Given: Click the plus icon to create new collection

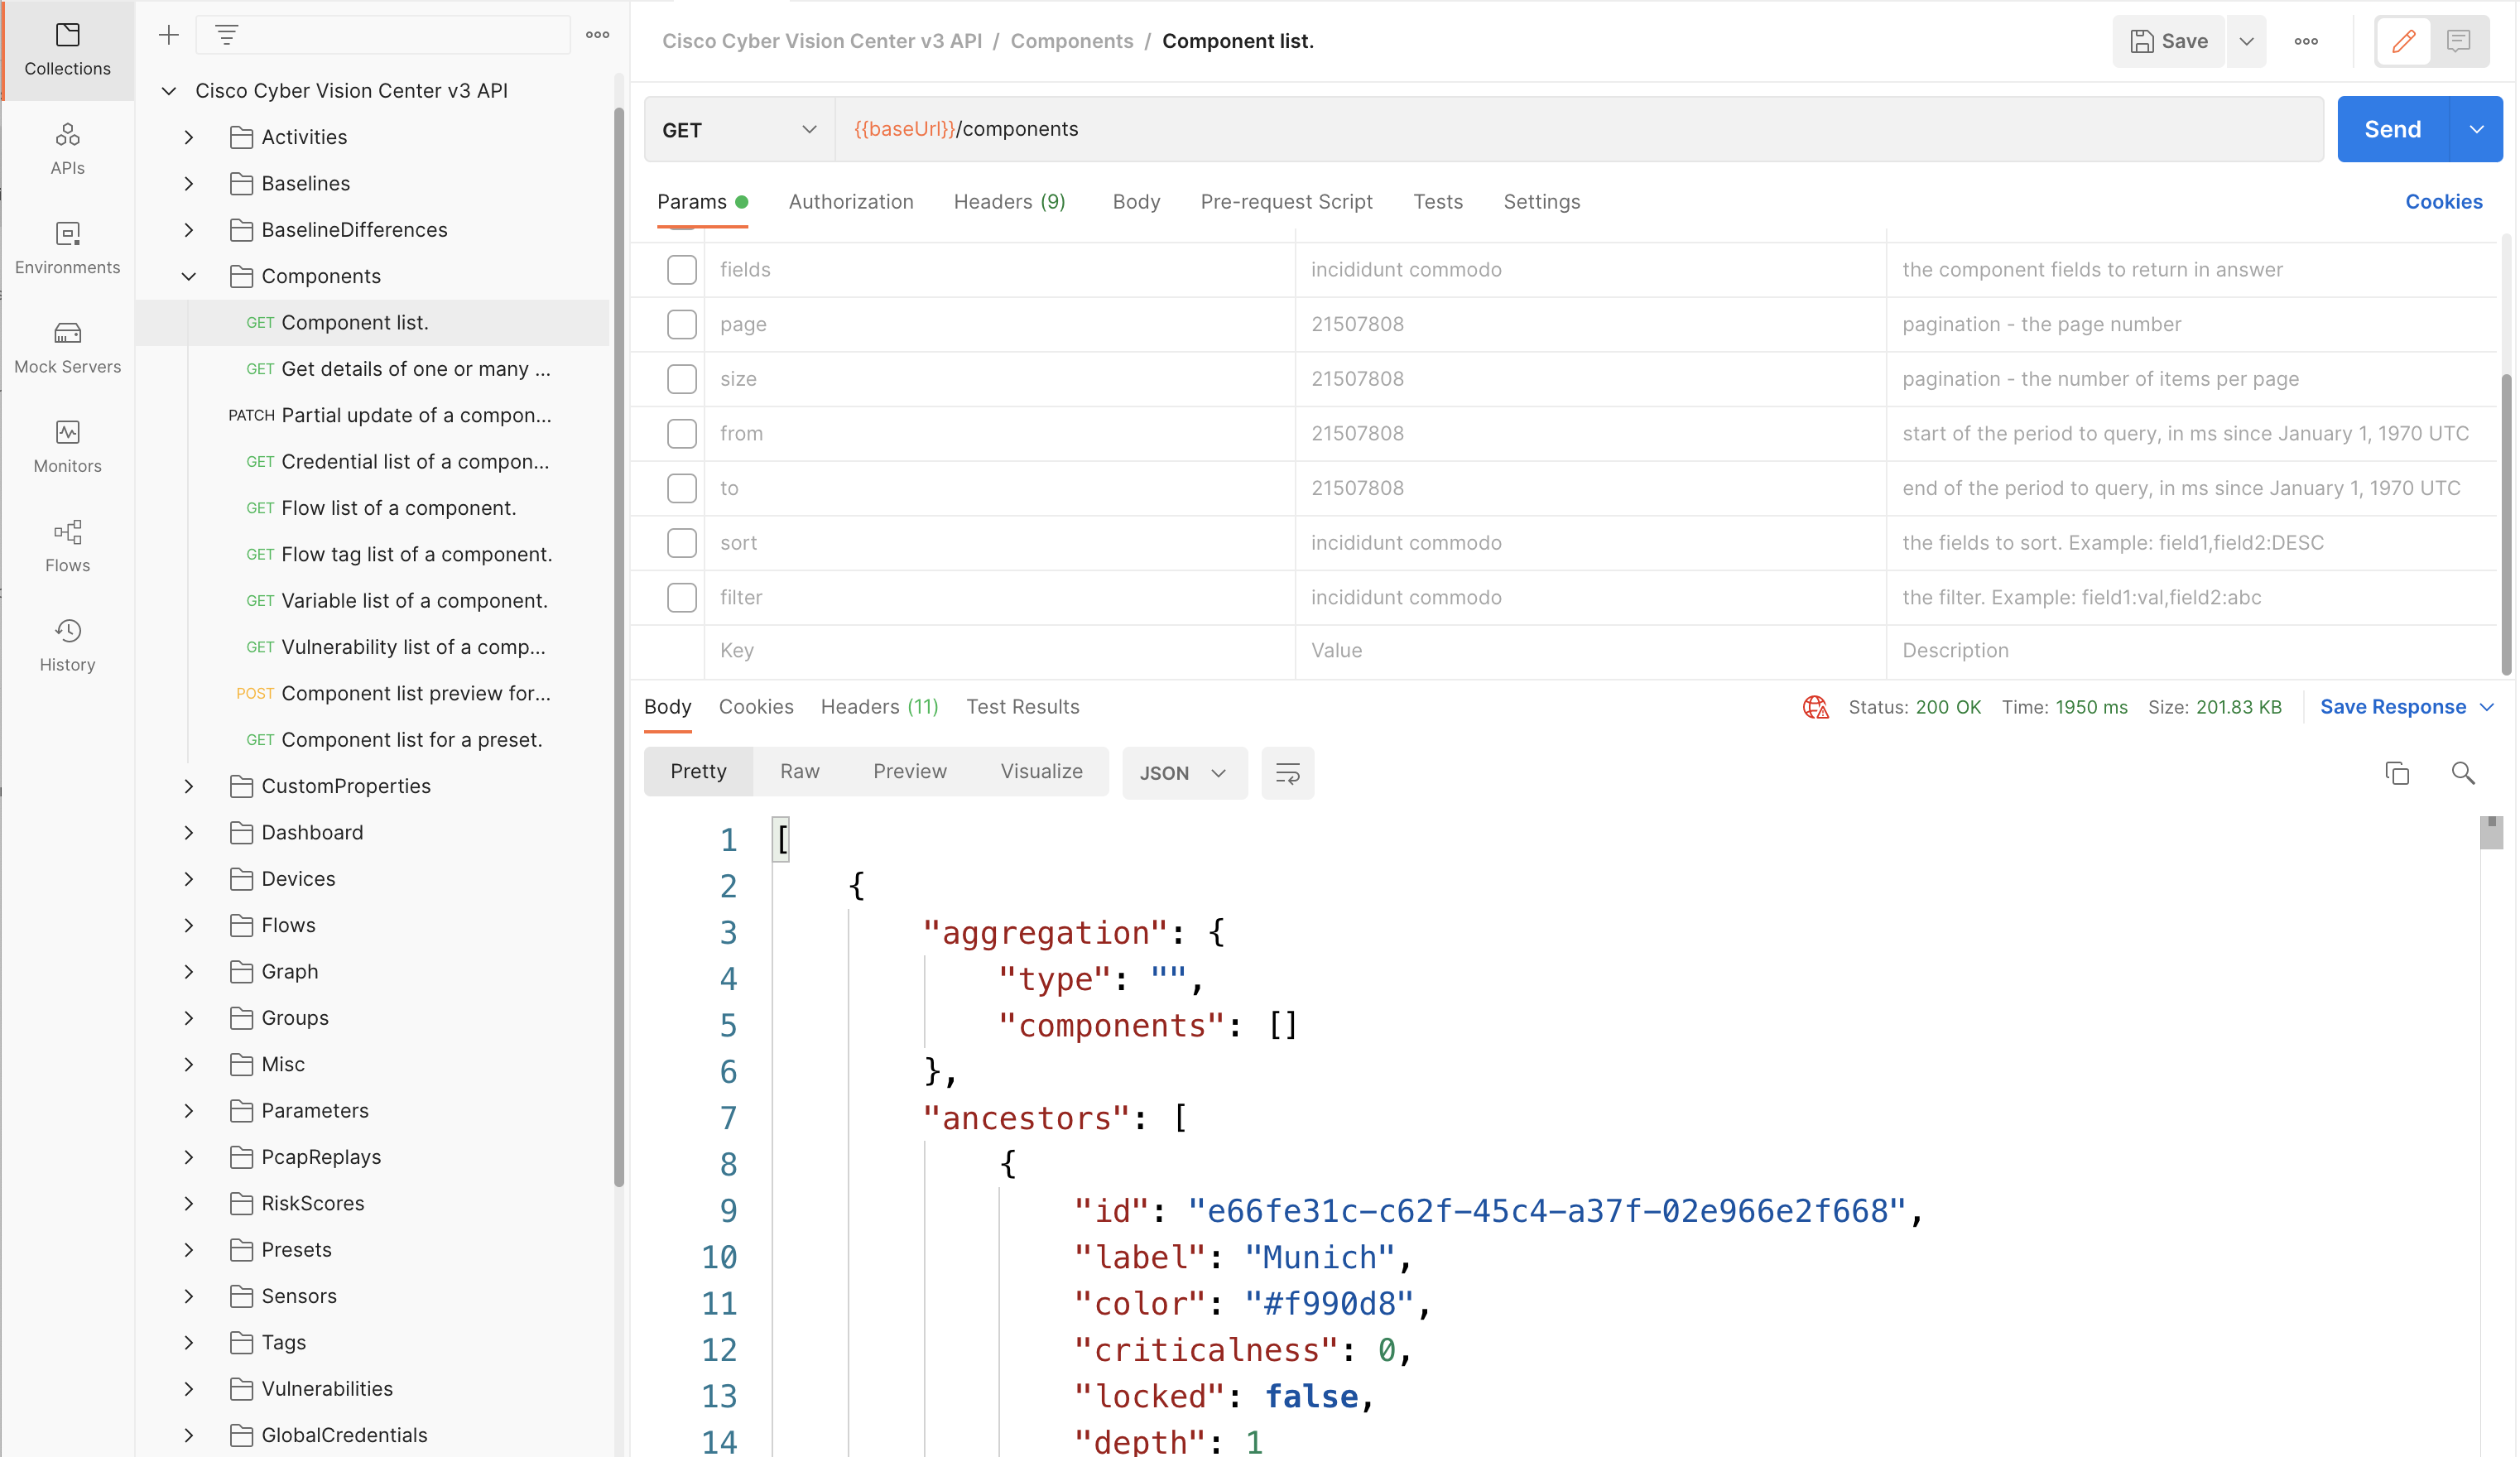Looking at the screenshot, I should (168, 35).
